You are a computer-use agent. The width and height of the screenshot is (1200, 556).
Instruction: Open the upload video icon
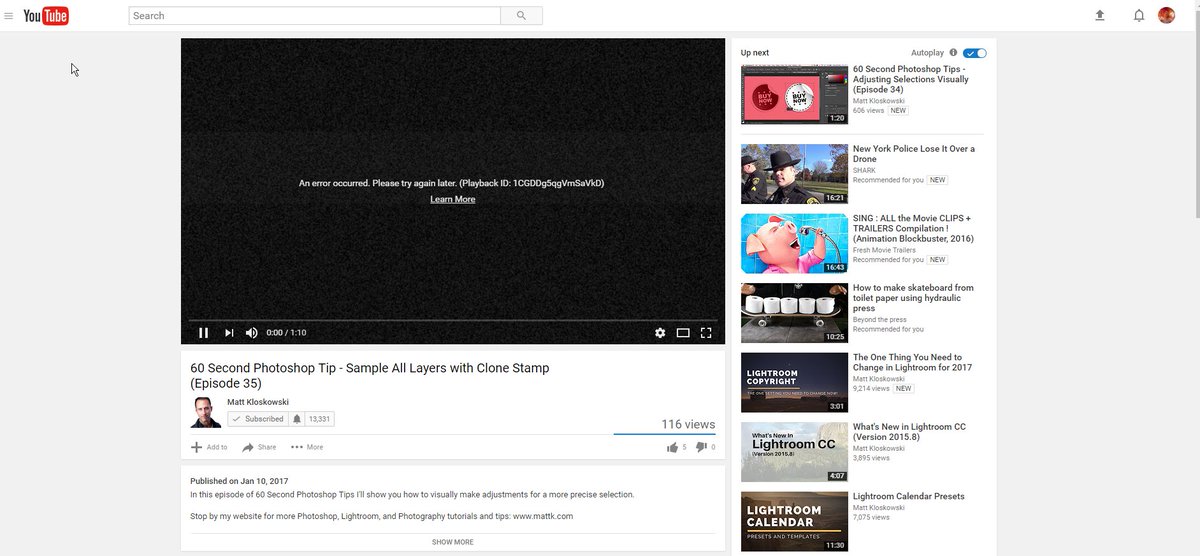(1100, 15)
